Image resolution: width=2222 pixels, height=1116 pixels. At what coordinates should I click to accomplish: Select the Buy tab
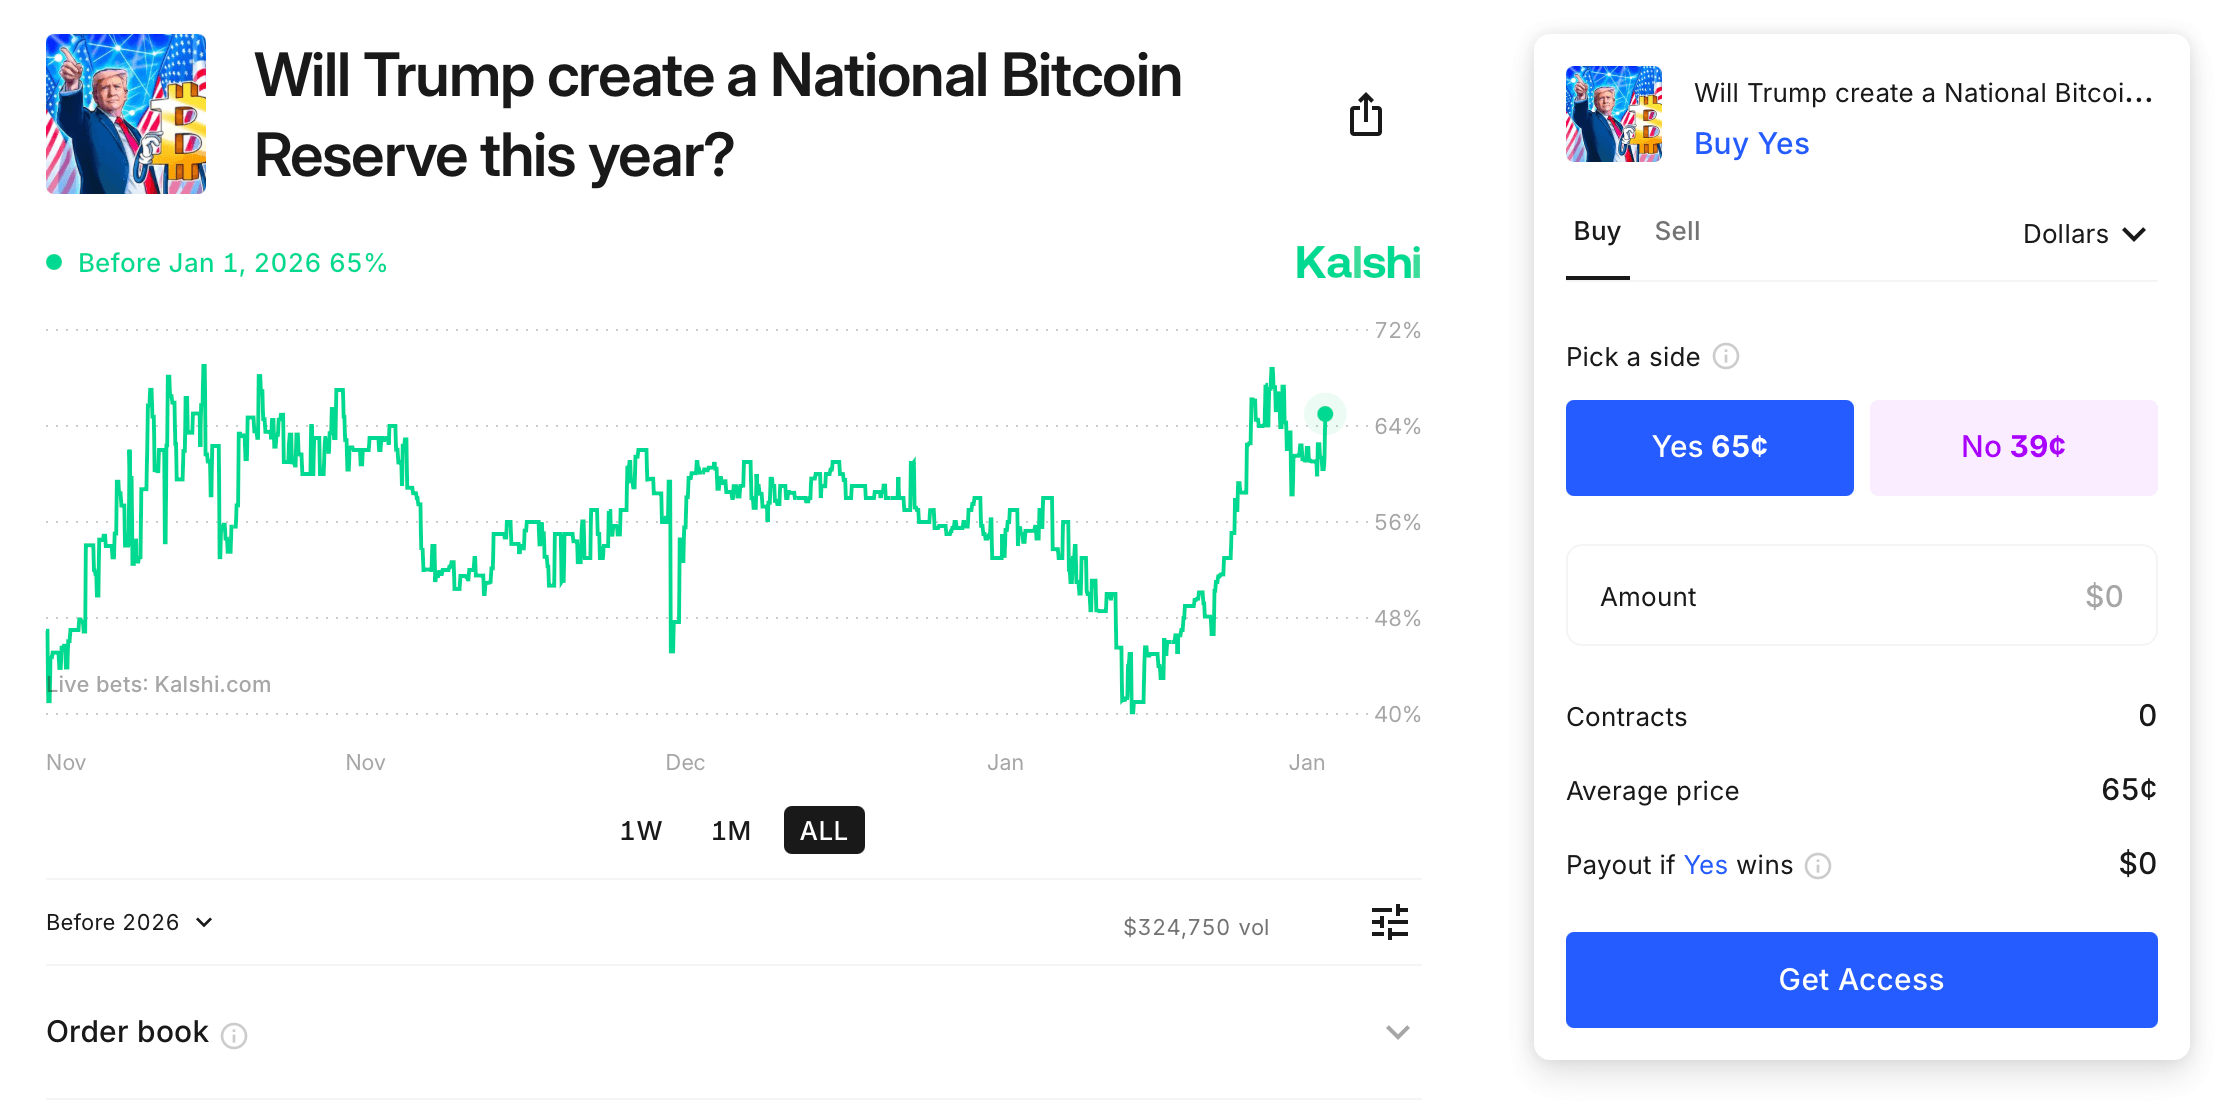pyautogui.click(x=1596, y=231)
